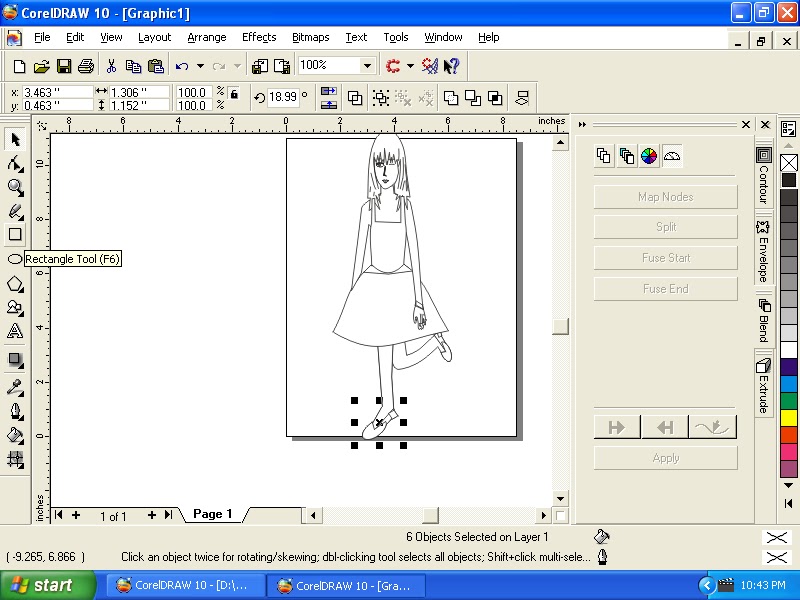
Task: Click the Export icon
Action: (282, 66)
